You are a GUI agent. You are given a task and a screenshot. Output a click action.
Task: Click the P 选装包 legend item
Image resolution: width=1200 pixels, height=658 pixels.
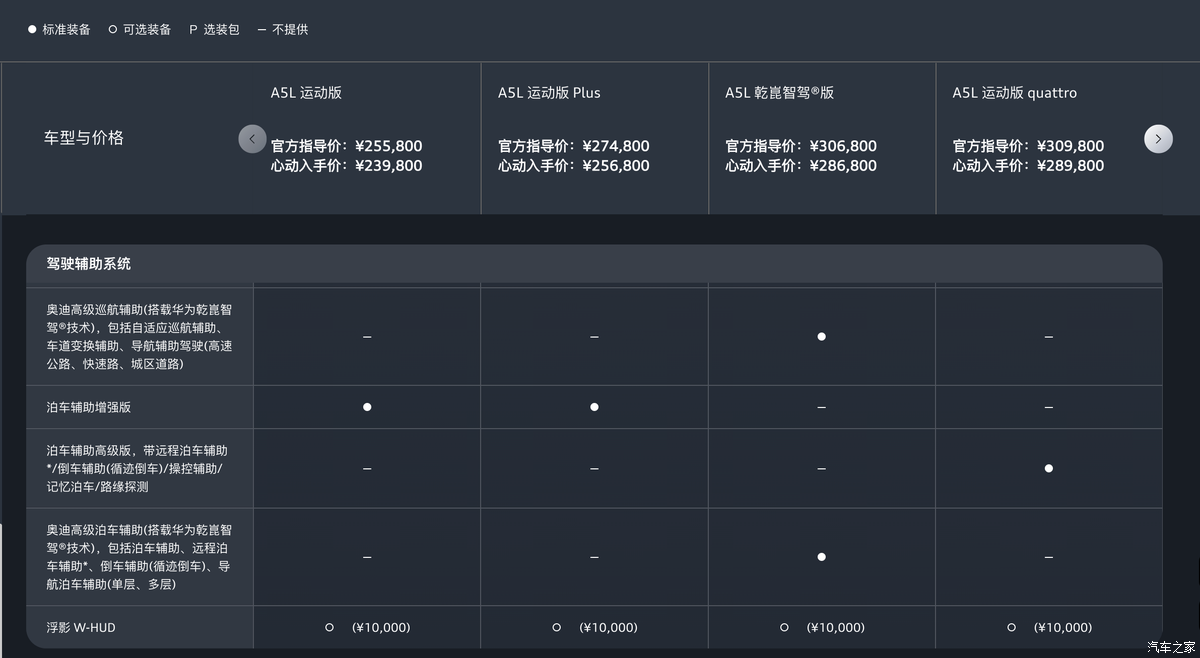[214, 30]
